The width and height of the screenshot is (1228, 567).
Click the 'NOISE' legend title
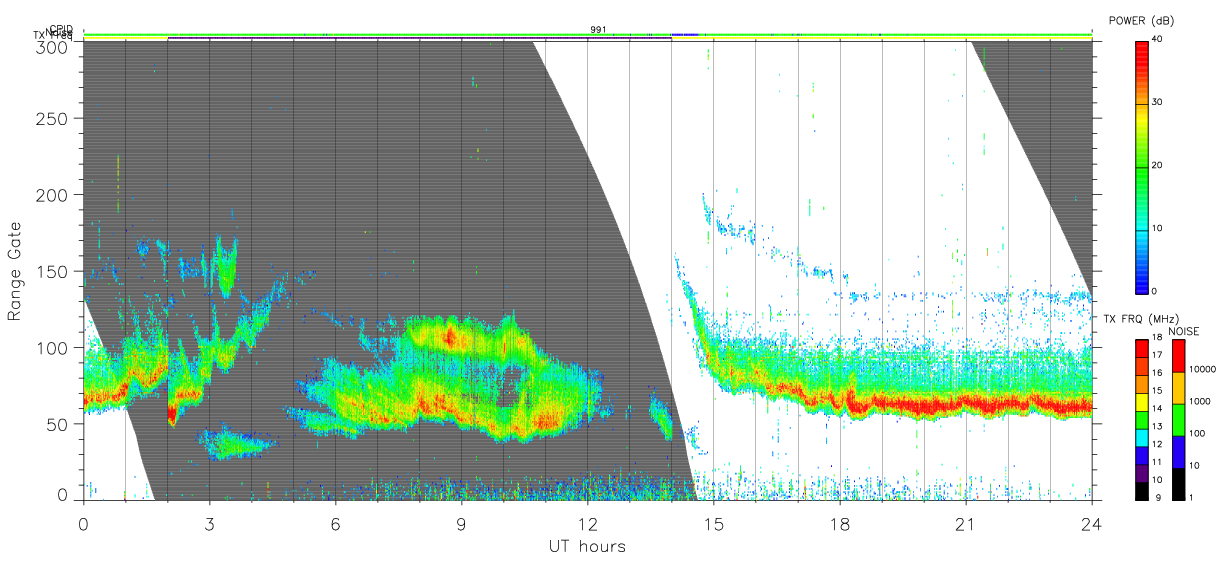(1184, 331)
